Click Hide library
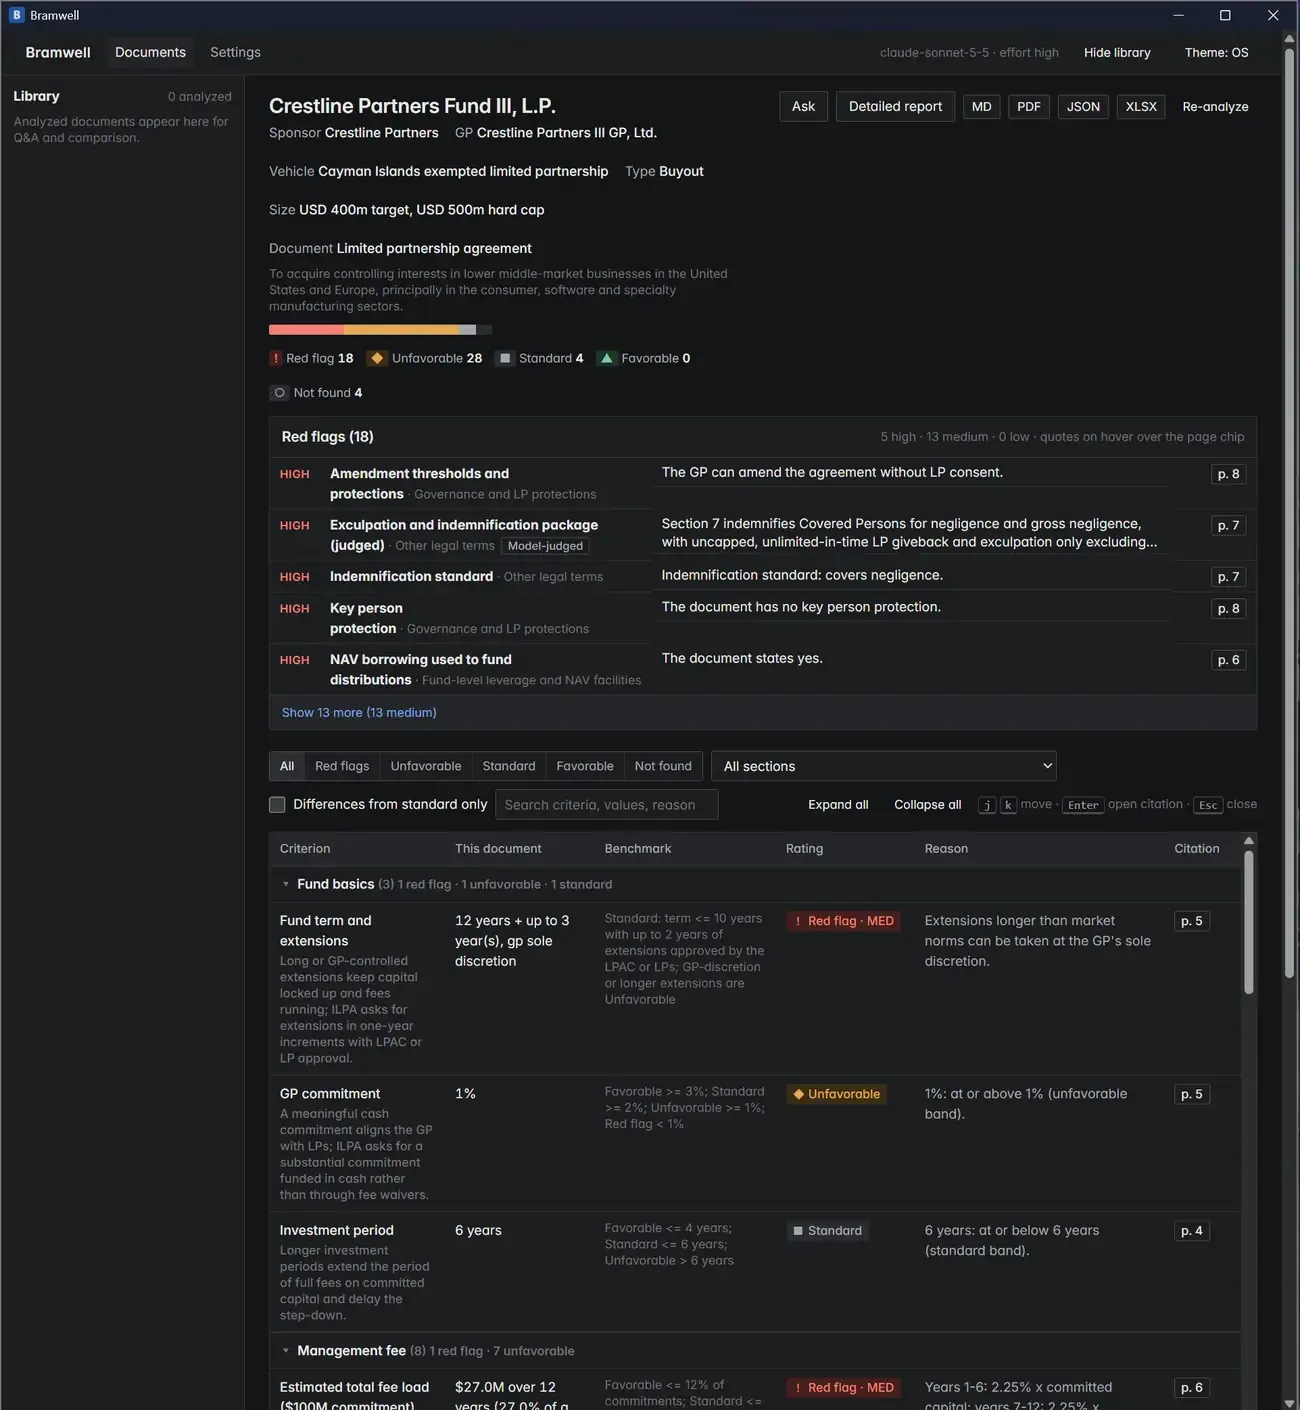This screenshot has width=1300, height=1410. click(1117, 52)
